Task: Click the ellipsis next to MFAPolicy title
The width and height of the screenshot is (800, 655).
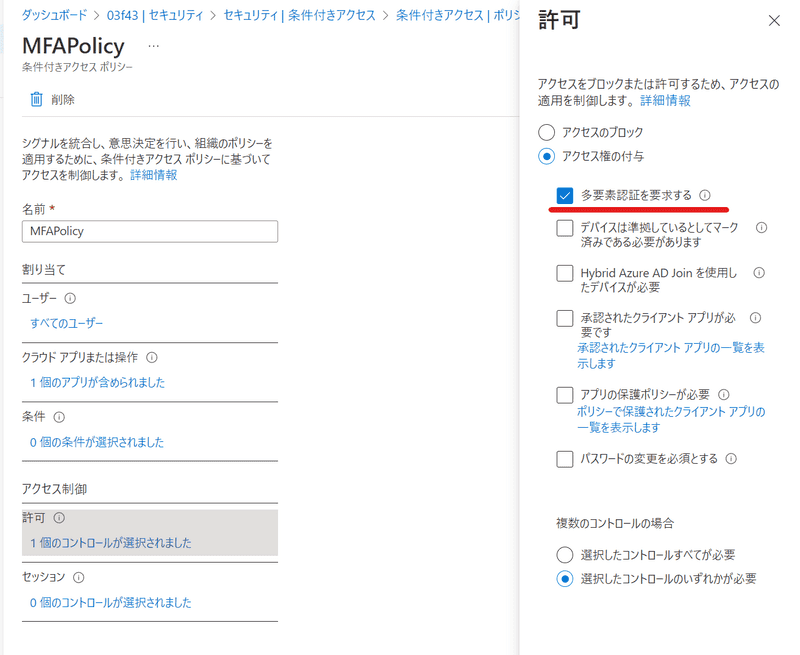Action: click(x=153, y=46)
